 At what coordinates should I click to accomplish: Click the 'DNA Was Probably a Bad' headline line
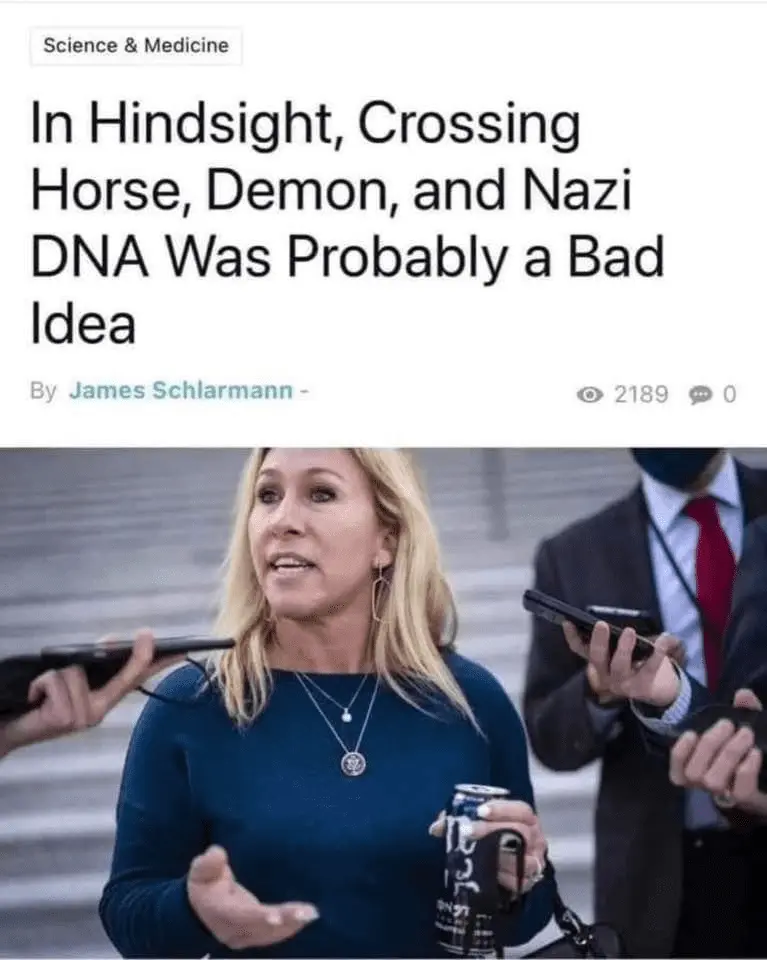[347, 257]
